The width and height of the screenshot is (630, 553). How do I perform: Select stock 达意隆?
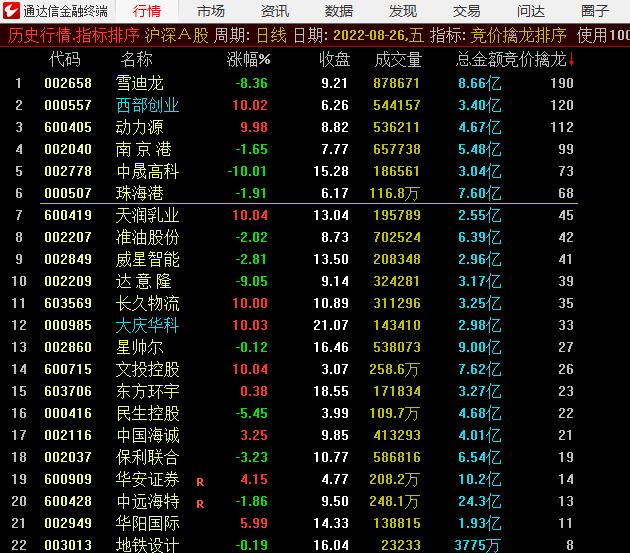[143, 281]
